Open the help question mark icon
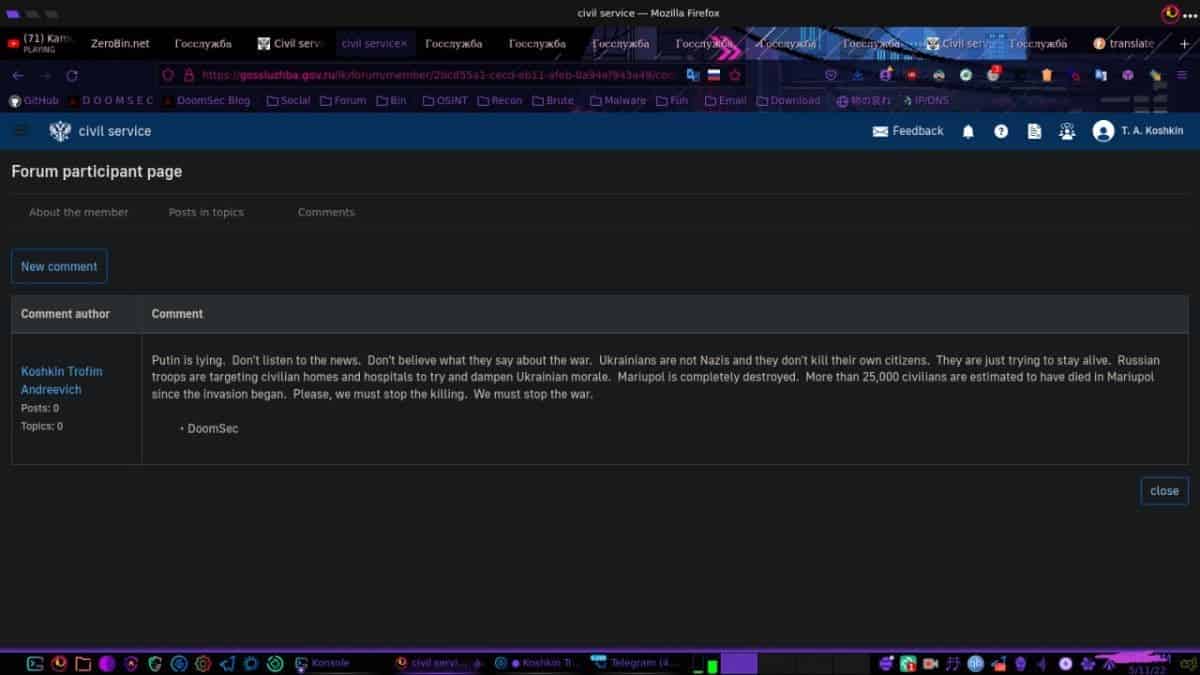The height and width of the screenshot is (675, 1200). point(1001,131)
